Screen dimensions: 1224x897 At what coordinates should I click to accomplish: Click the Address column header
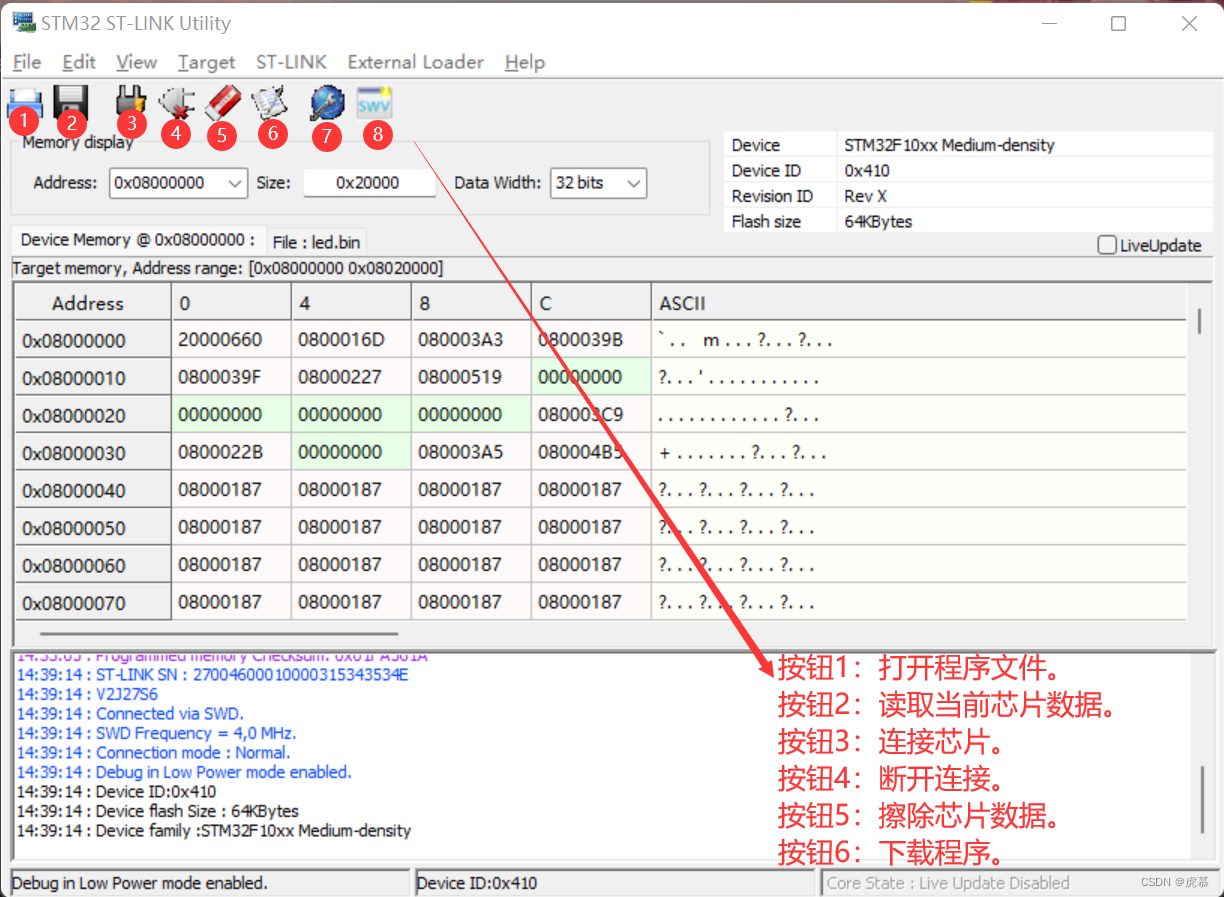click(93, 303)
